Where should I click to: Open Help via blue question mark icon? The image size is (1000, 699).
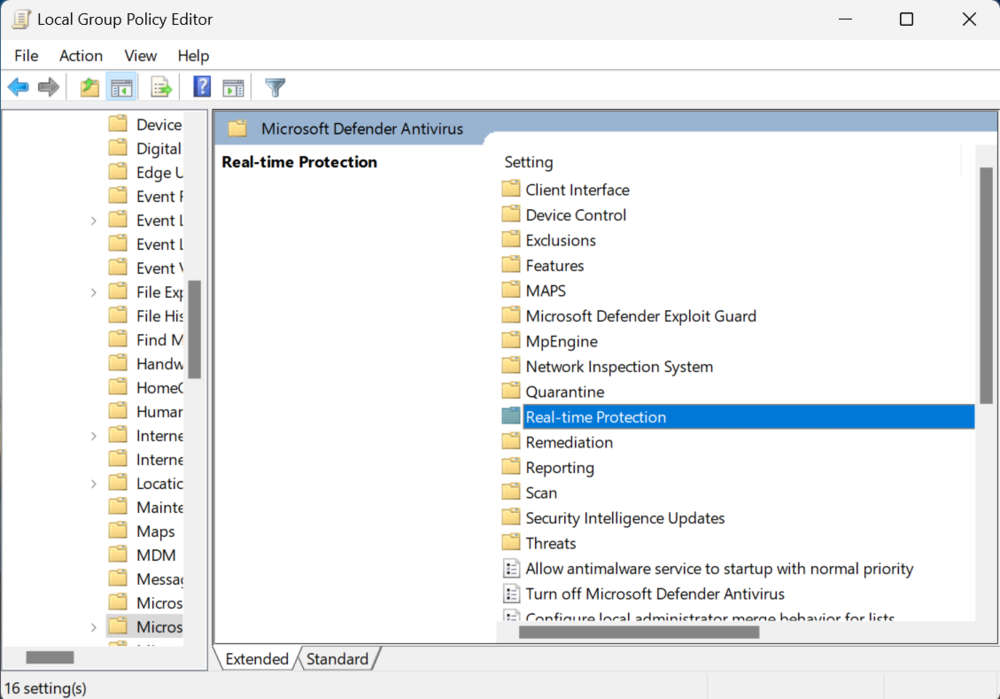(202, 87)
